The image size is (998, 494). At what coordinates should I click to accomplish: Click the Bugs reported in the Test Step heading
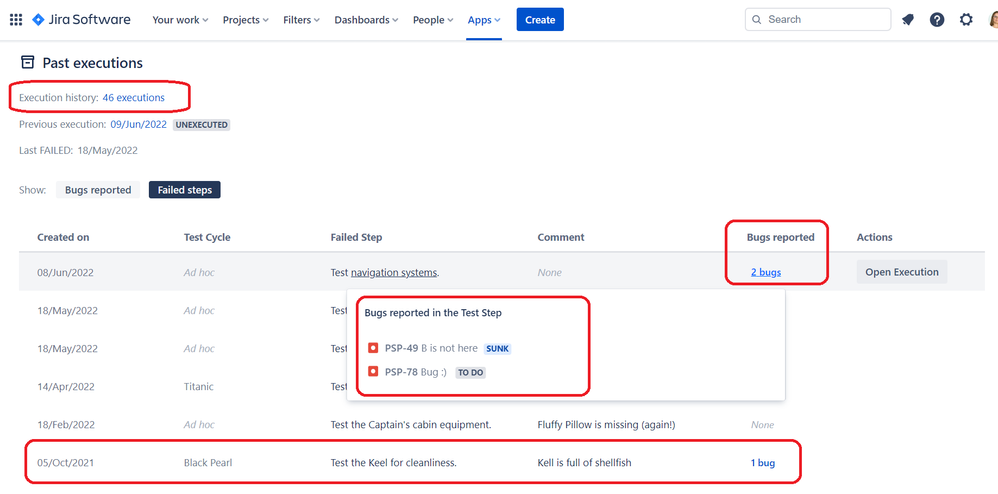tap(433, 313)
